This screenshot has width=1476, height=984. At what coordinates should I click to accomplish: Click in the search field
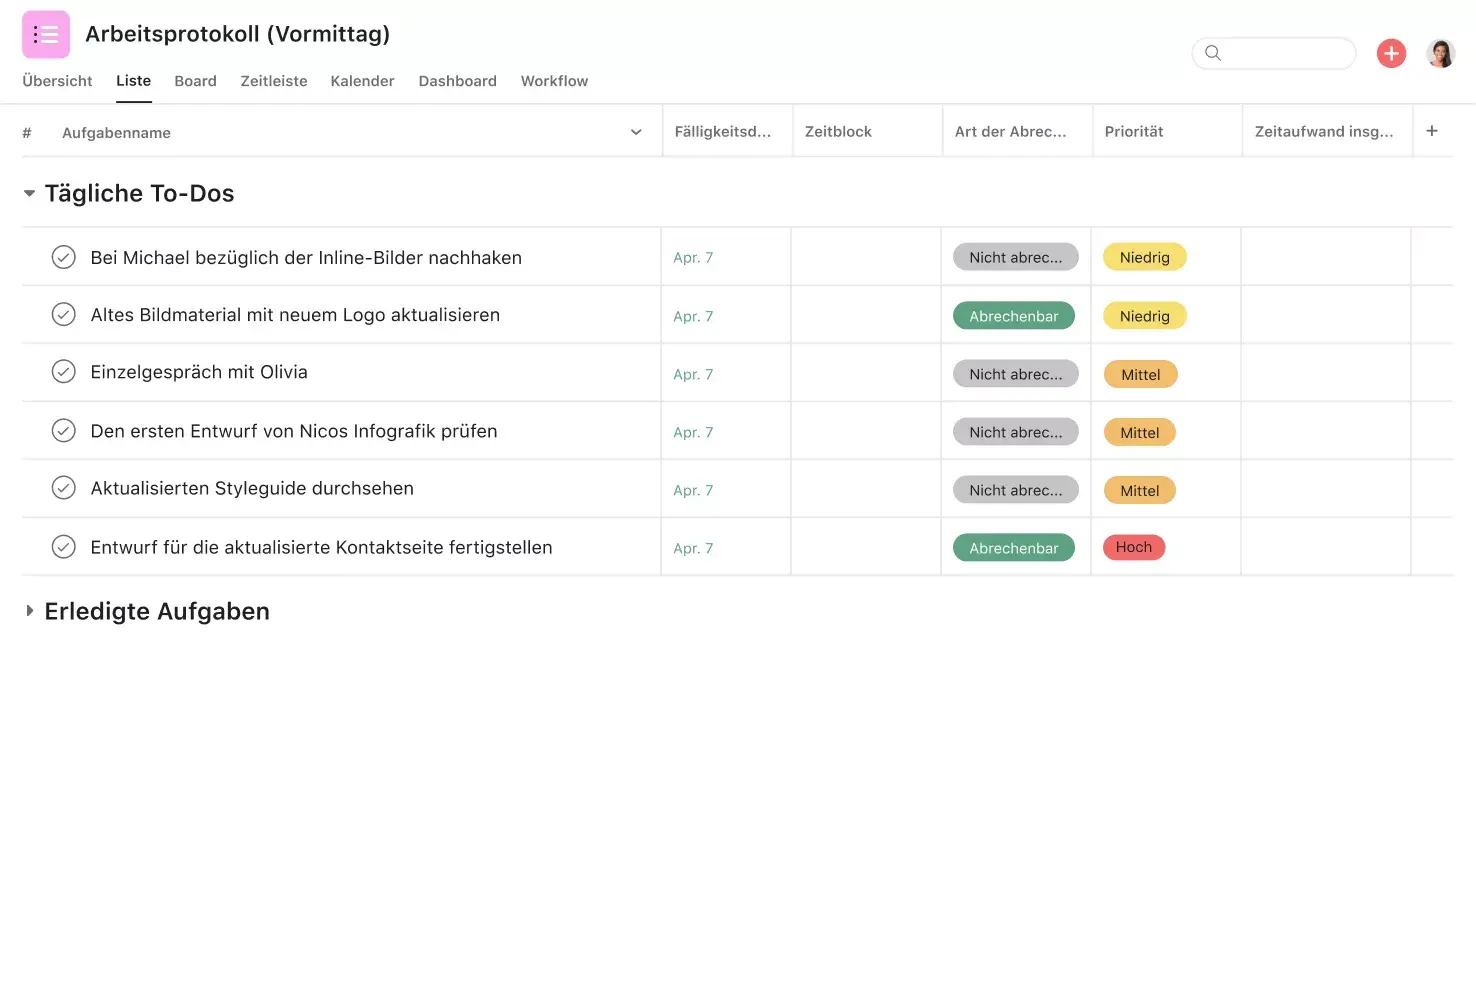point(1274,53)
